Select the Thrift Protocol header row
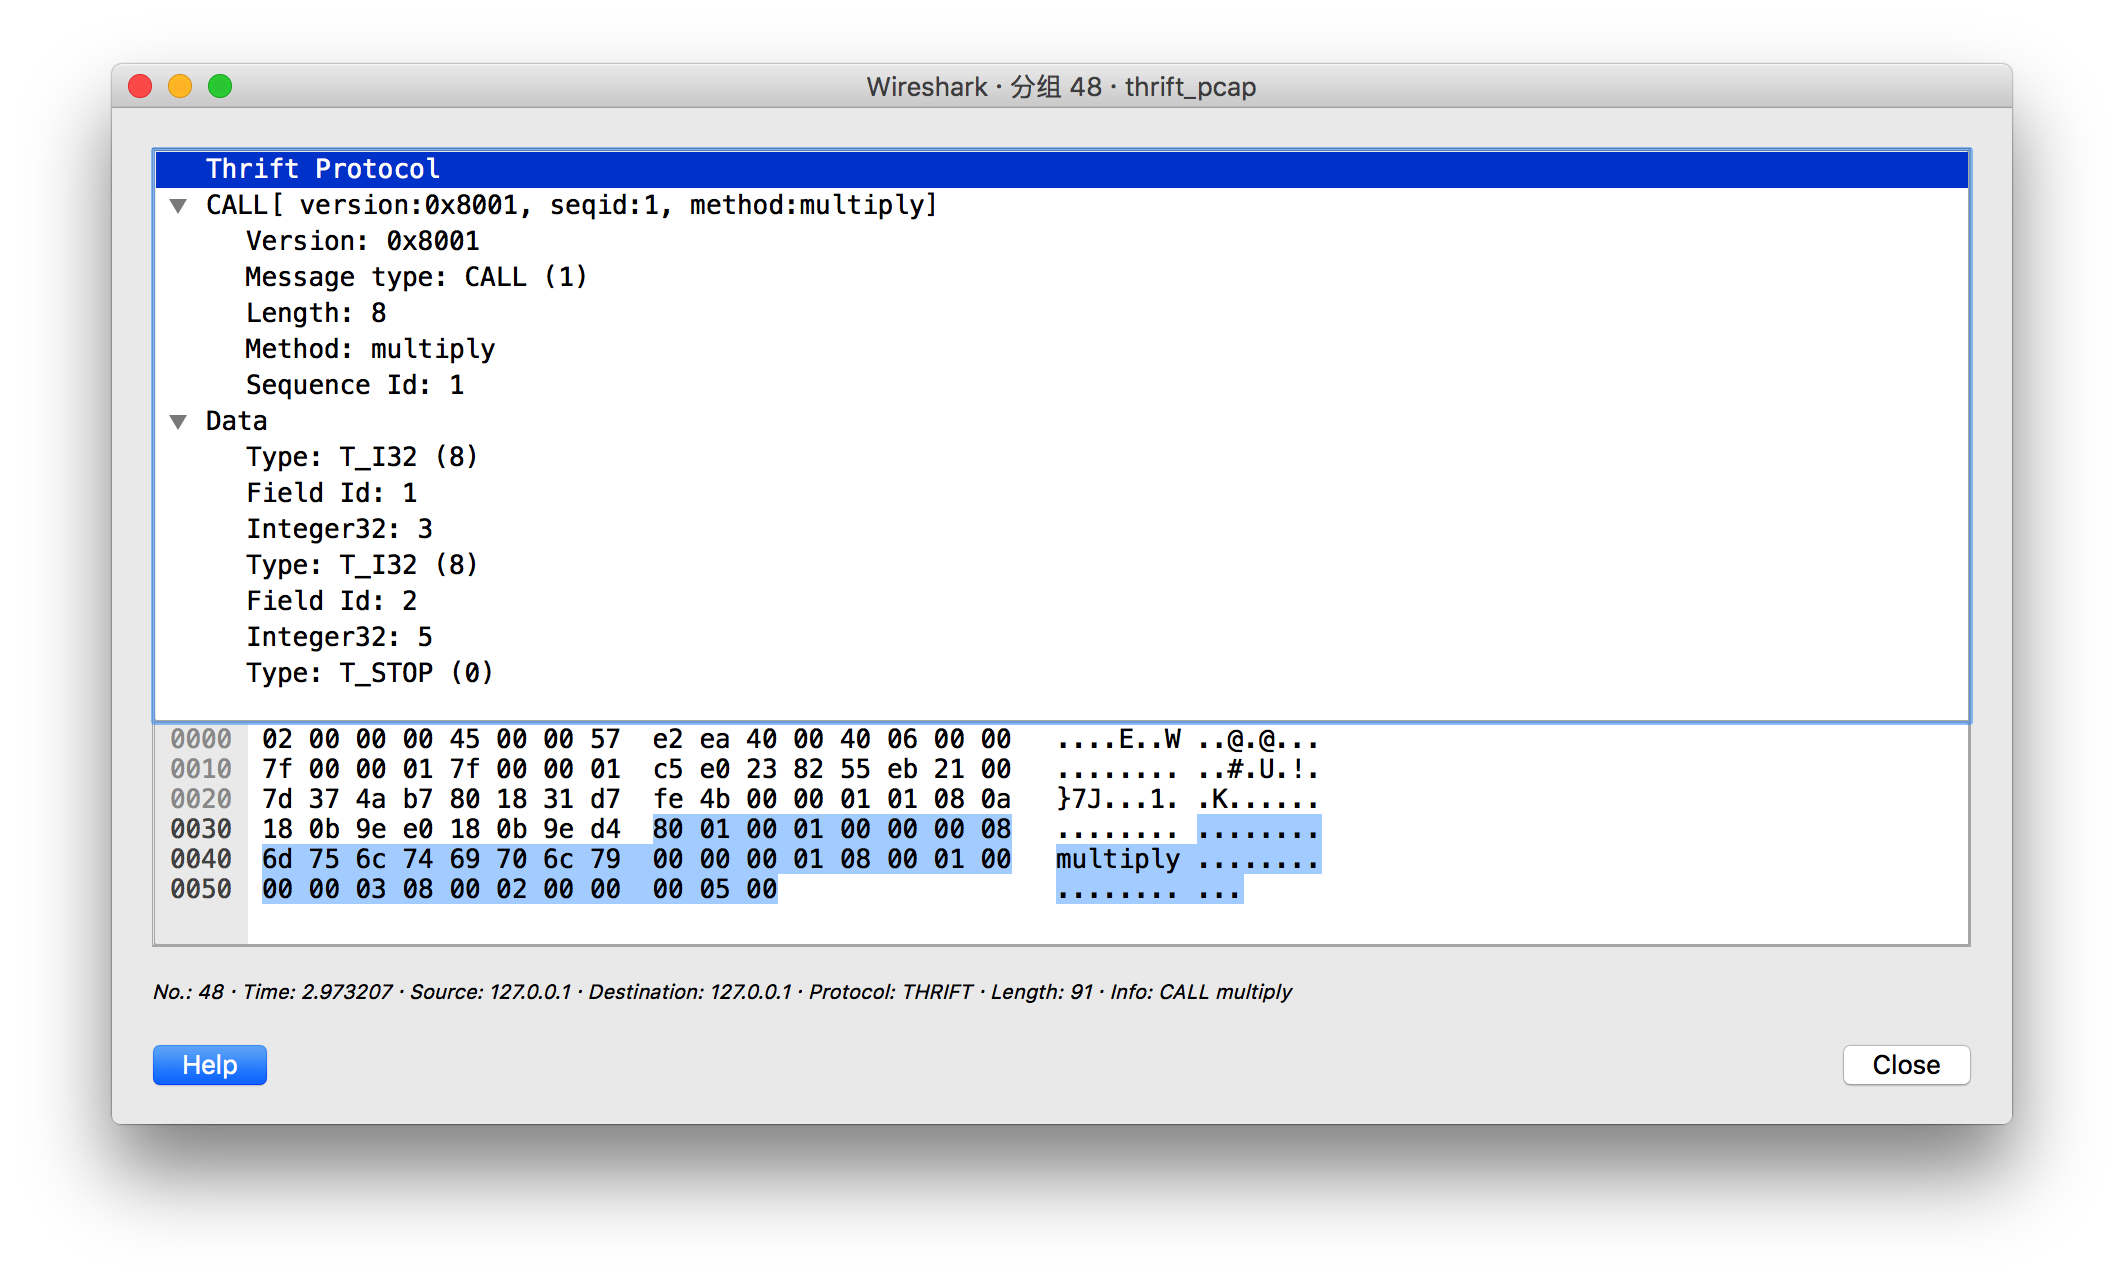Screen dimensions: 2124x1284 1061,169
